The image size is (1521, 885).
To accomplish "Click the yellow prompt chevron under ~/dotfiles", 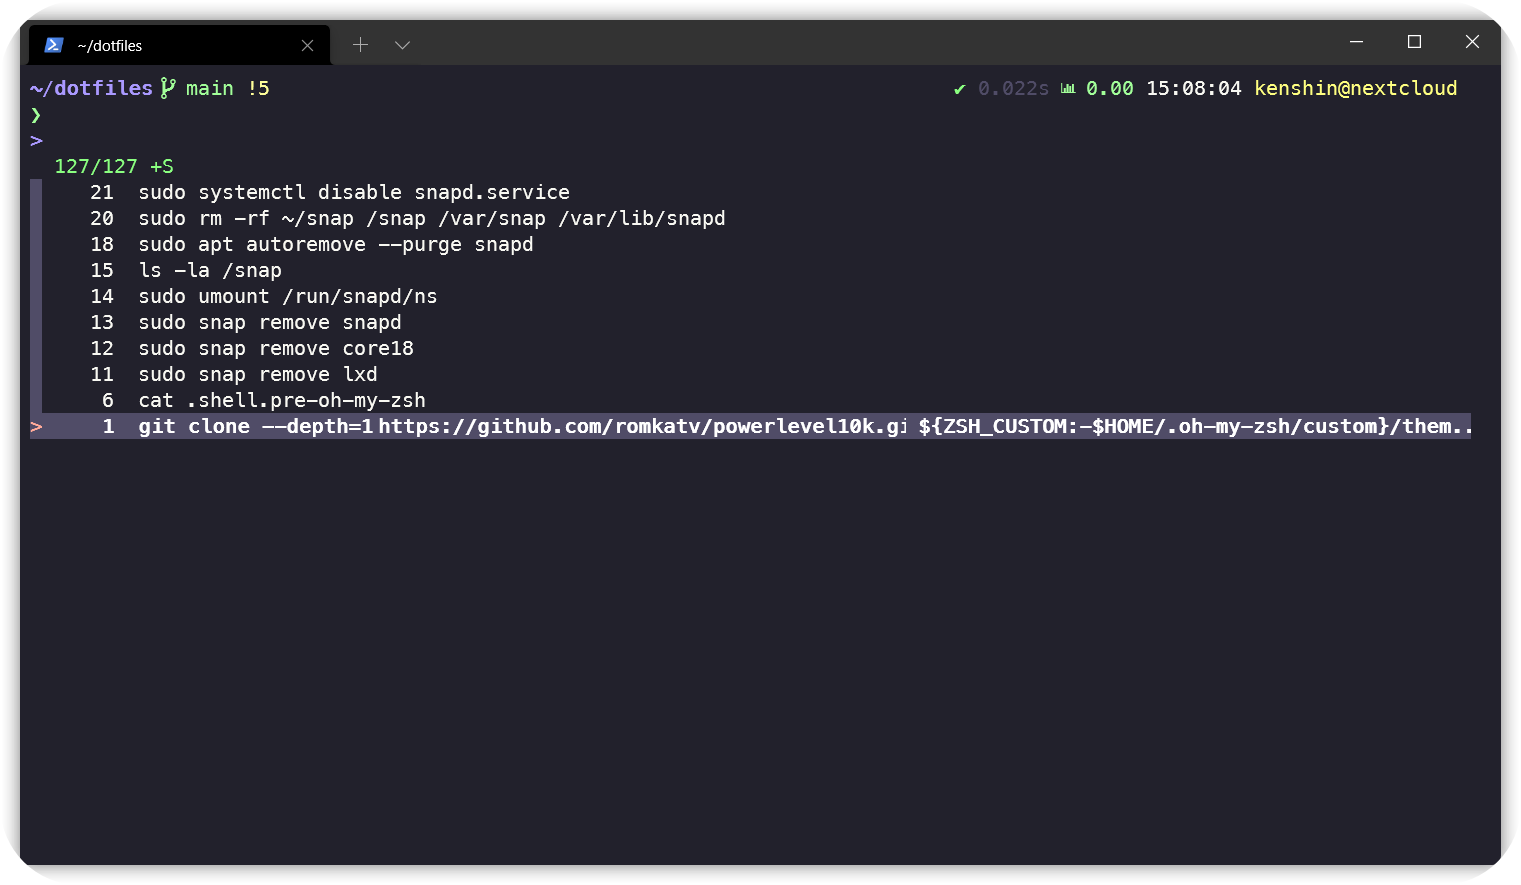I will pyautogui.click(x=36, y=115).
